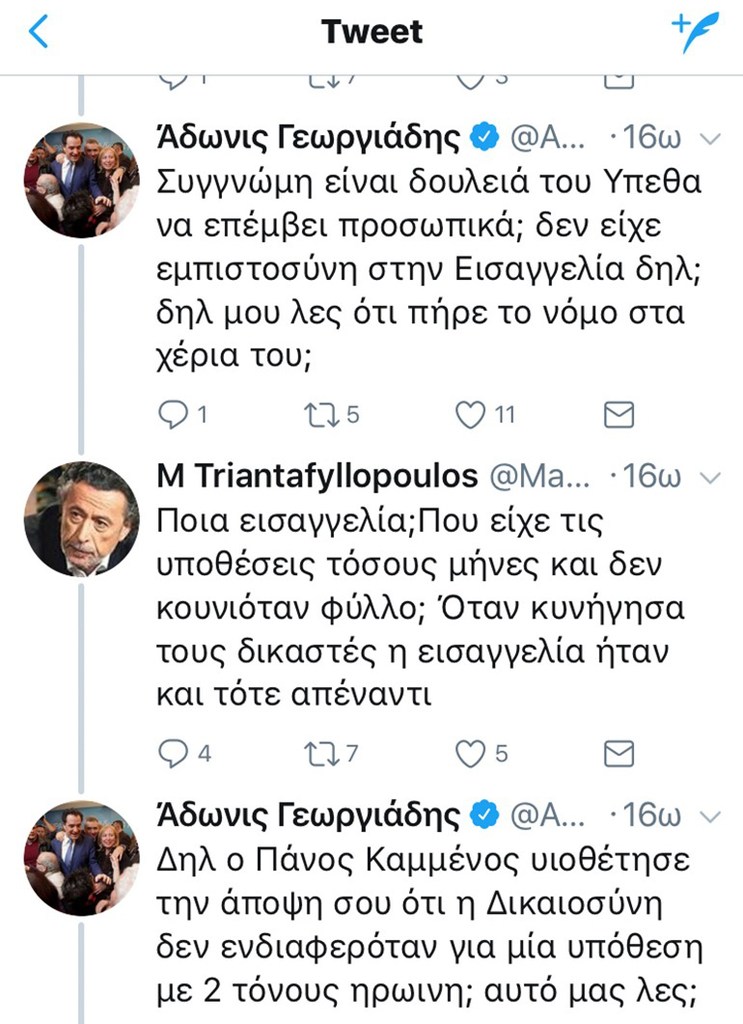Open top Άδωνις Γεωργιάδης profile picture
The height and width of the screenshot is (1024, 743).
81,180
